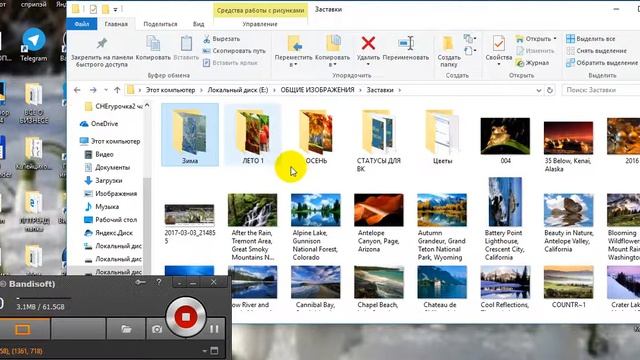Image resolution: width=640 pixels, height=360 pixels.
Task: Expand address bar history dropdown
Action: (x=538, y=90)
